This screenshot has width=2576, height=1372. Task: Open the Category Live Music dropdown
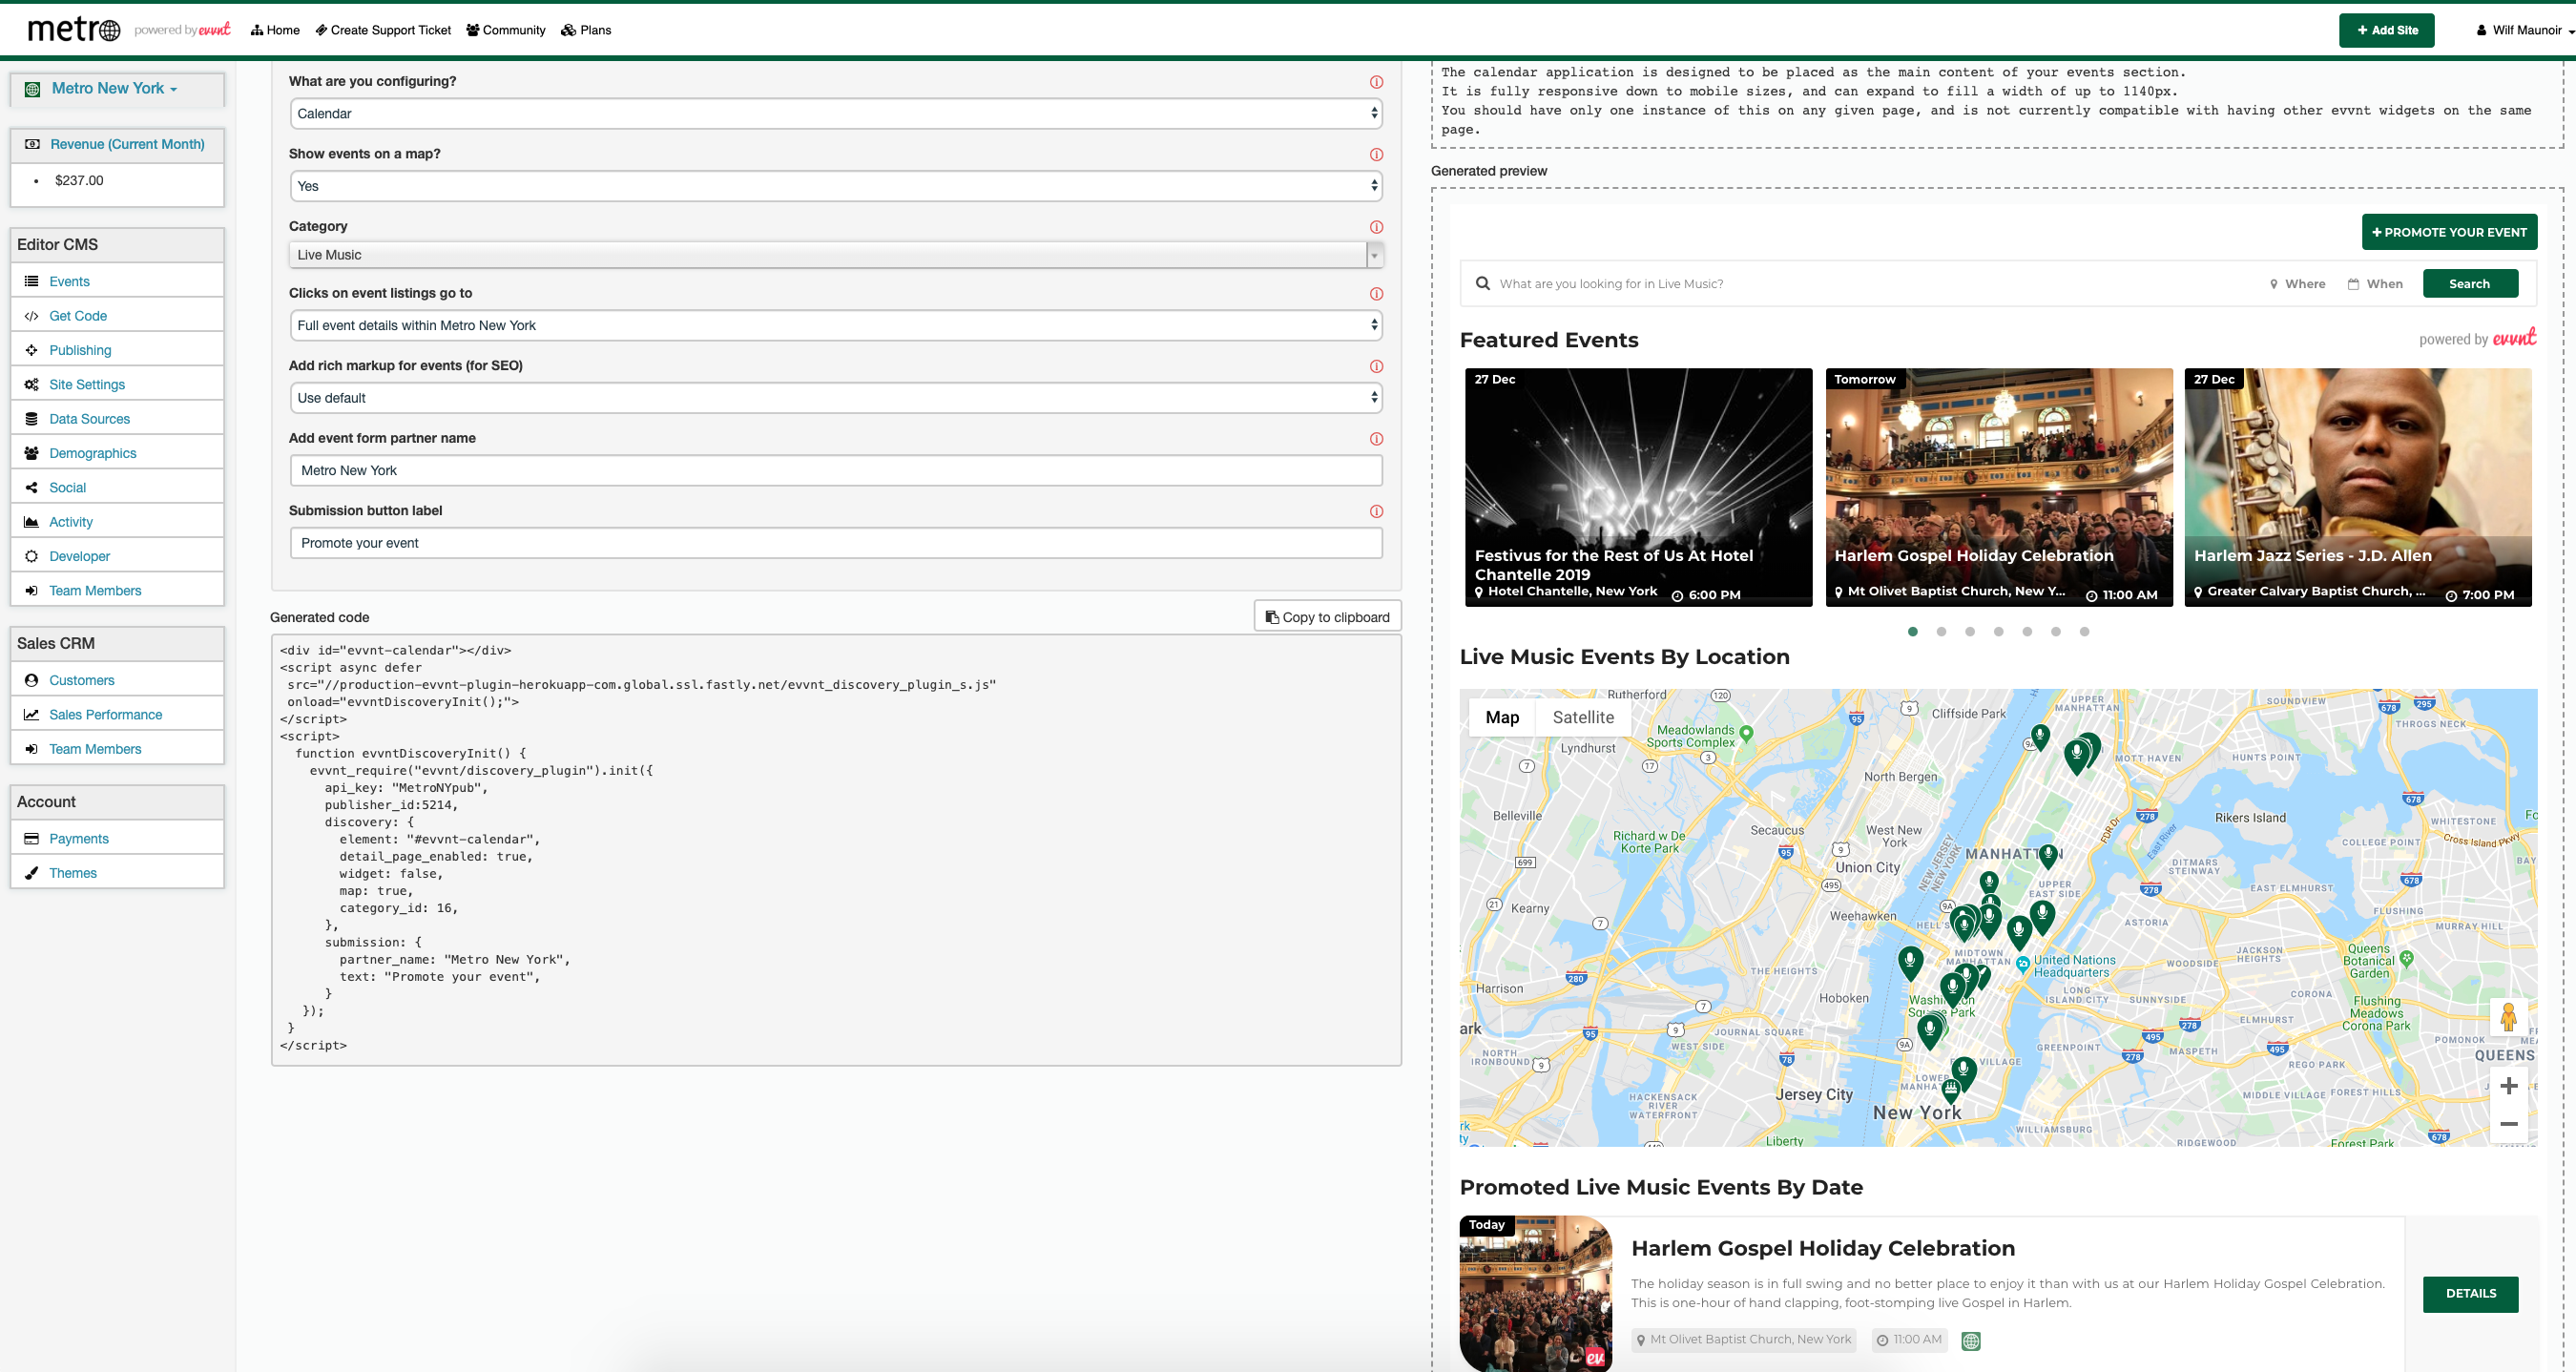click(x=836, y=255)
